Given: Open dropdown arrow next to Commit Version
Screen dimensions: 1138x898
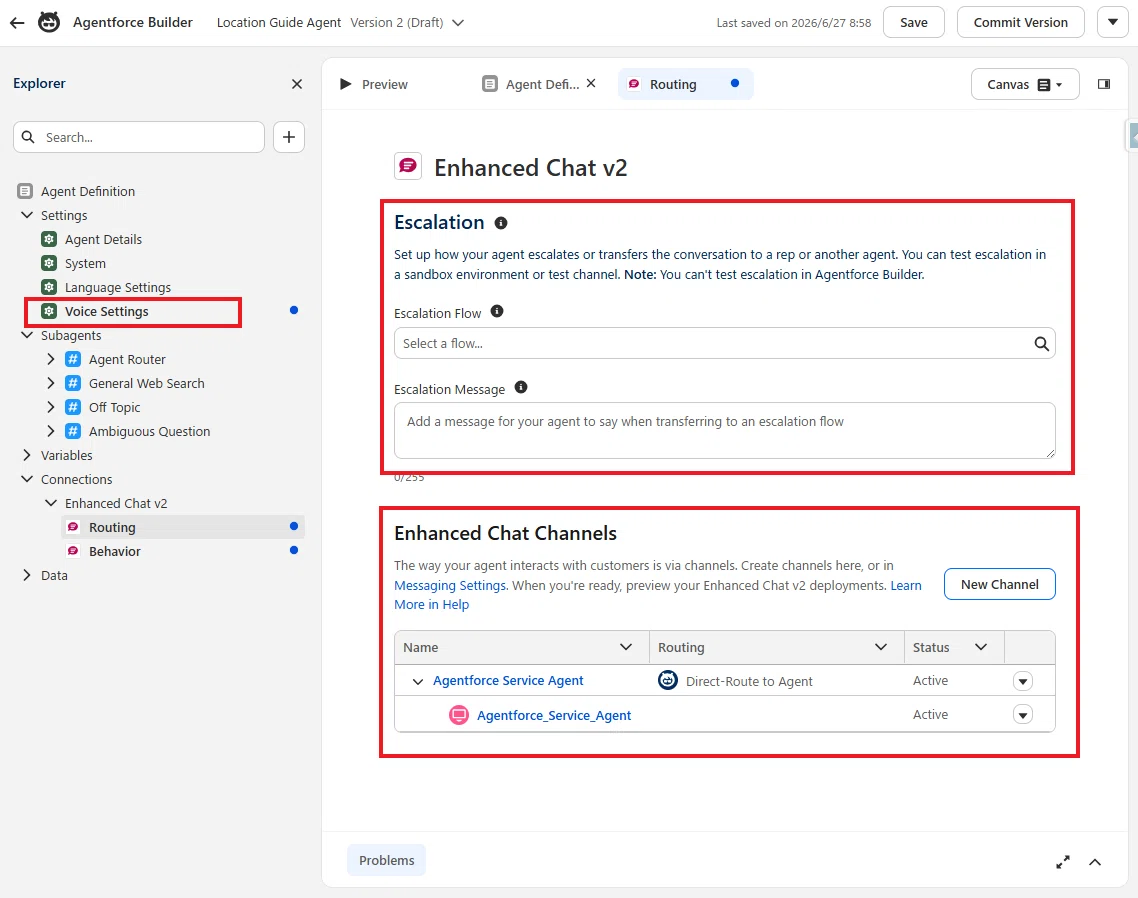Looking at the screenshot, I should (1113, 22).
